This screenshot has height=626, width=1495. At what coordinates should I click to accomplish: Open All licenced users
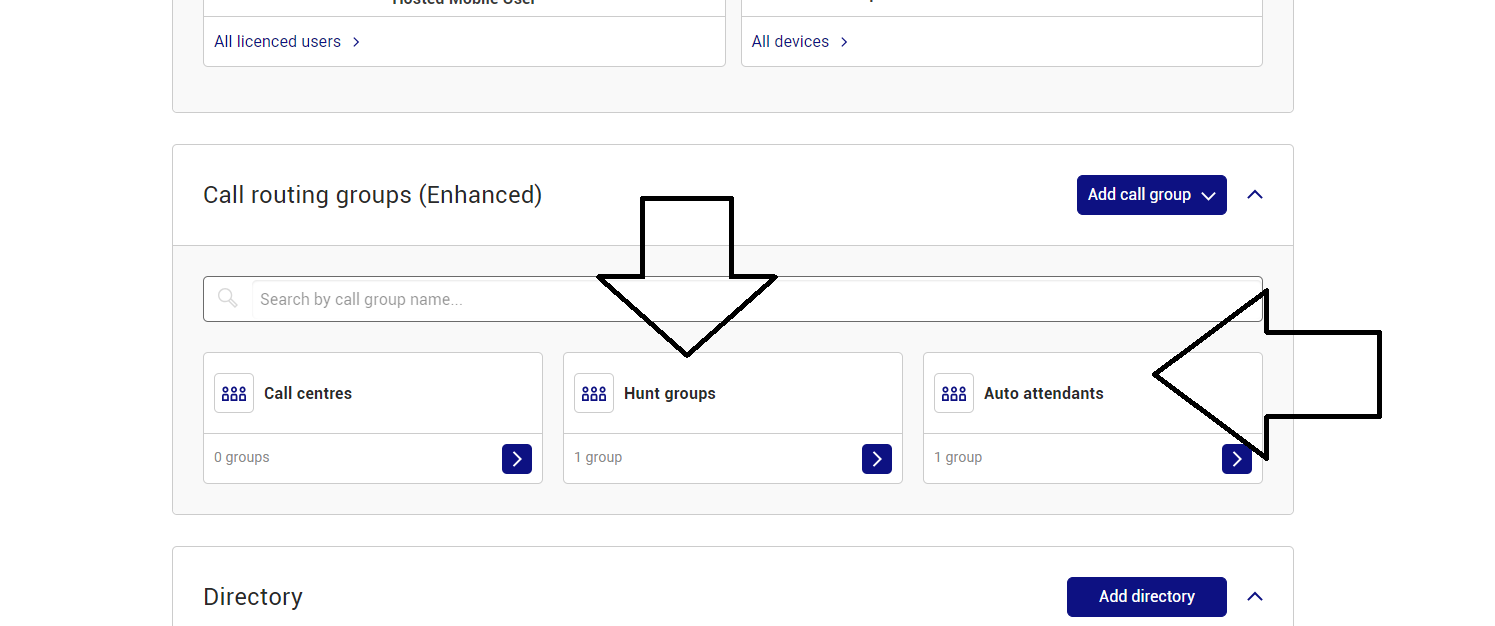tap(277, 41)
